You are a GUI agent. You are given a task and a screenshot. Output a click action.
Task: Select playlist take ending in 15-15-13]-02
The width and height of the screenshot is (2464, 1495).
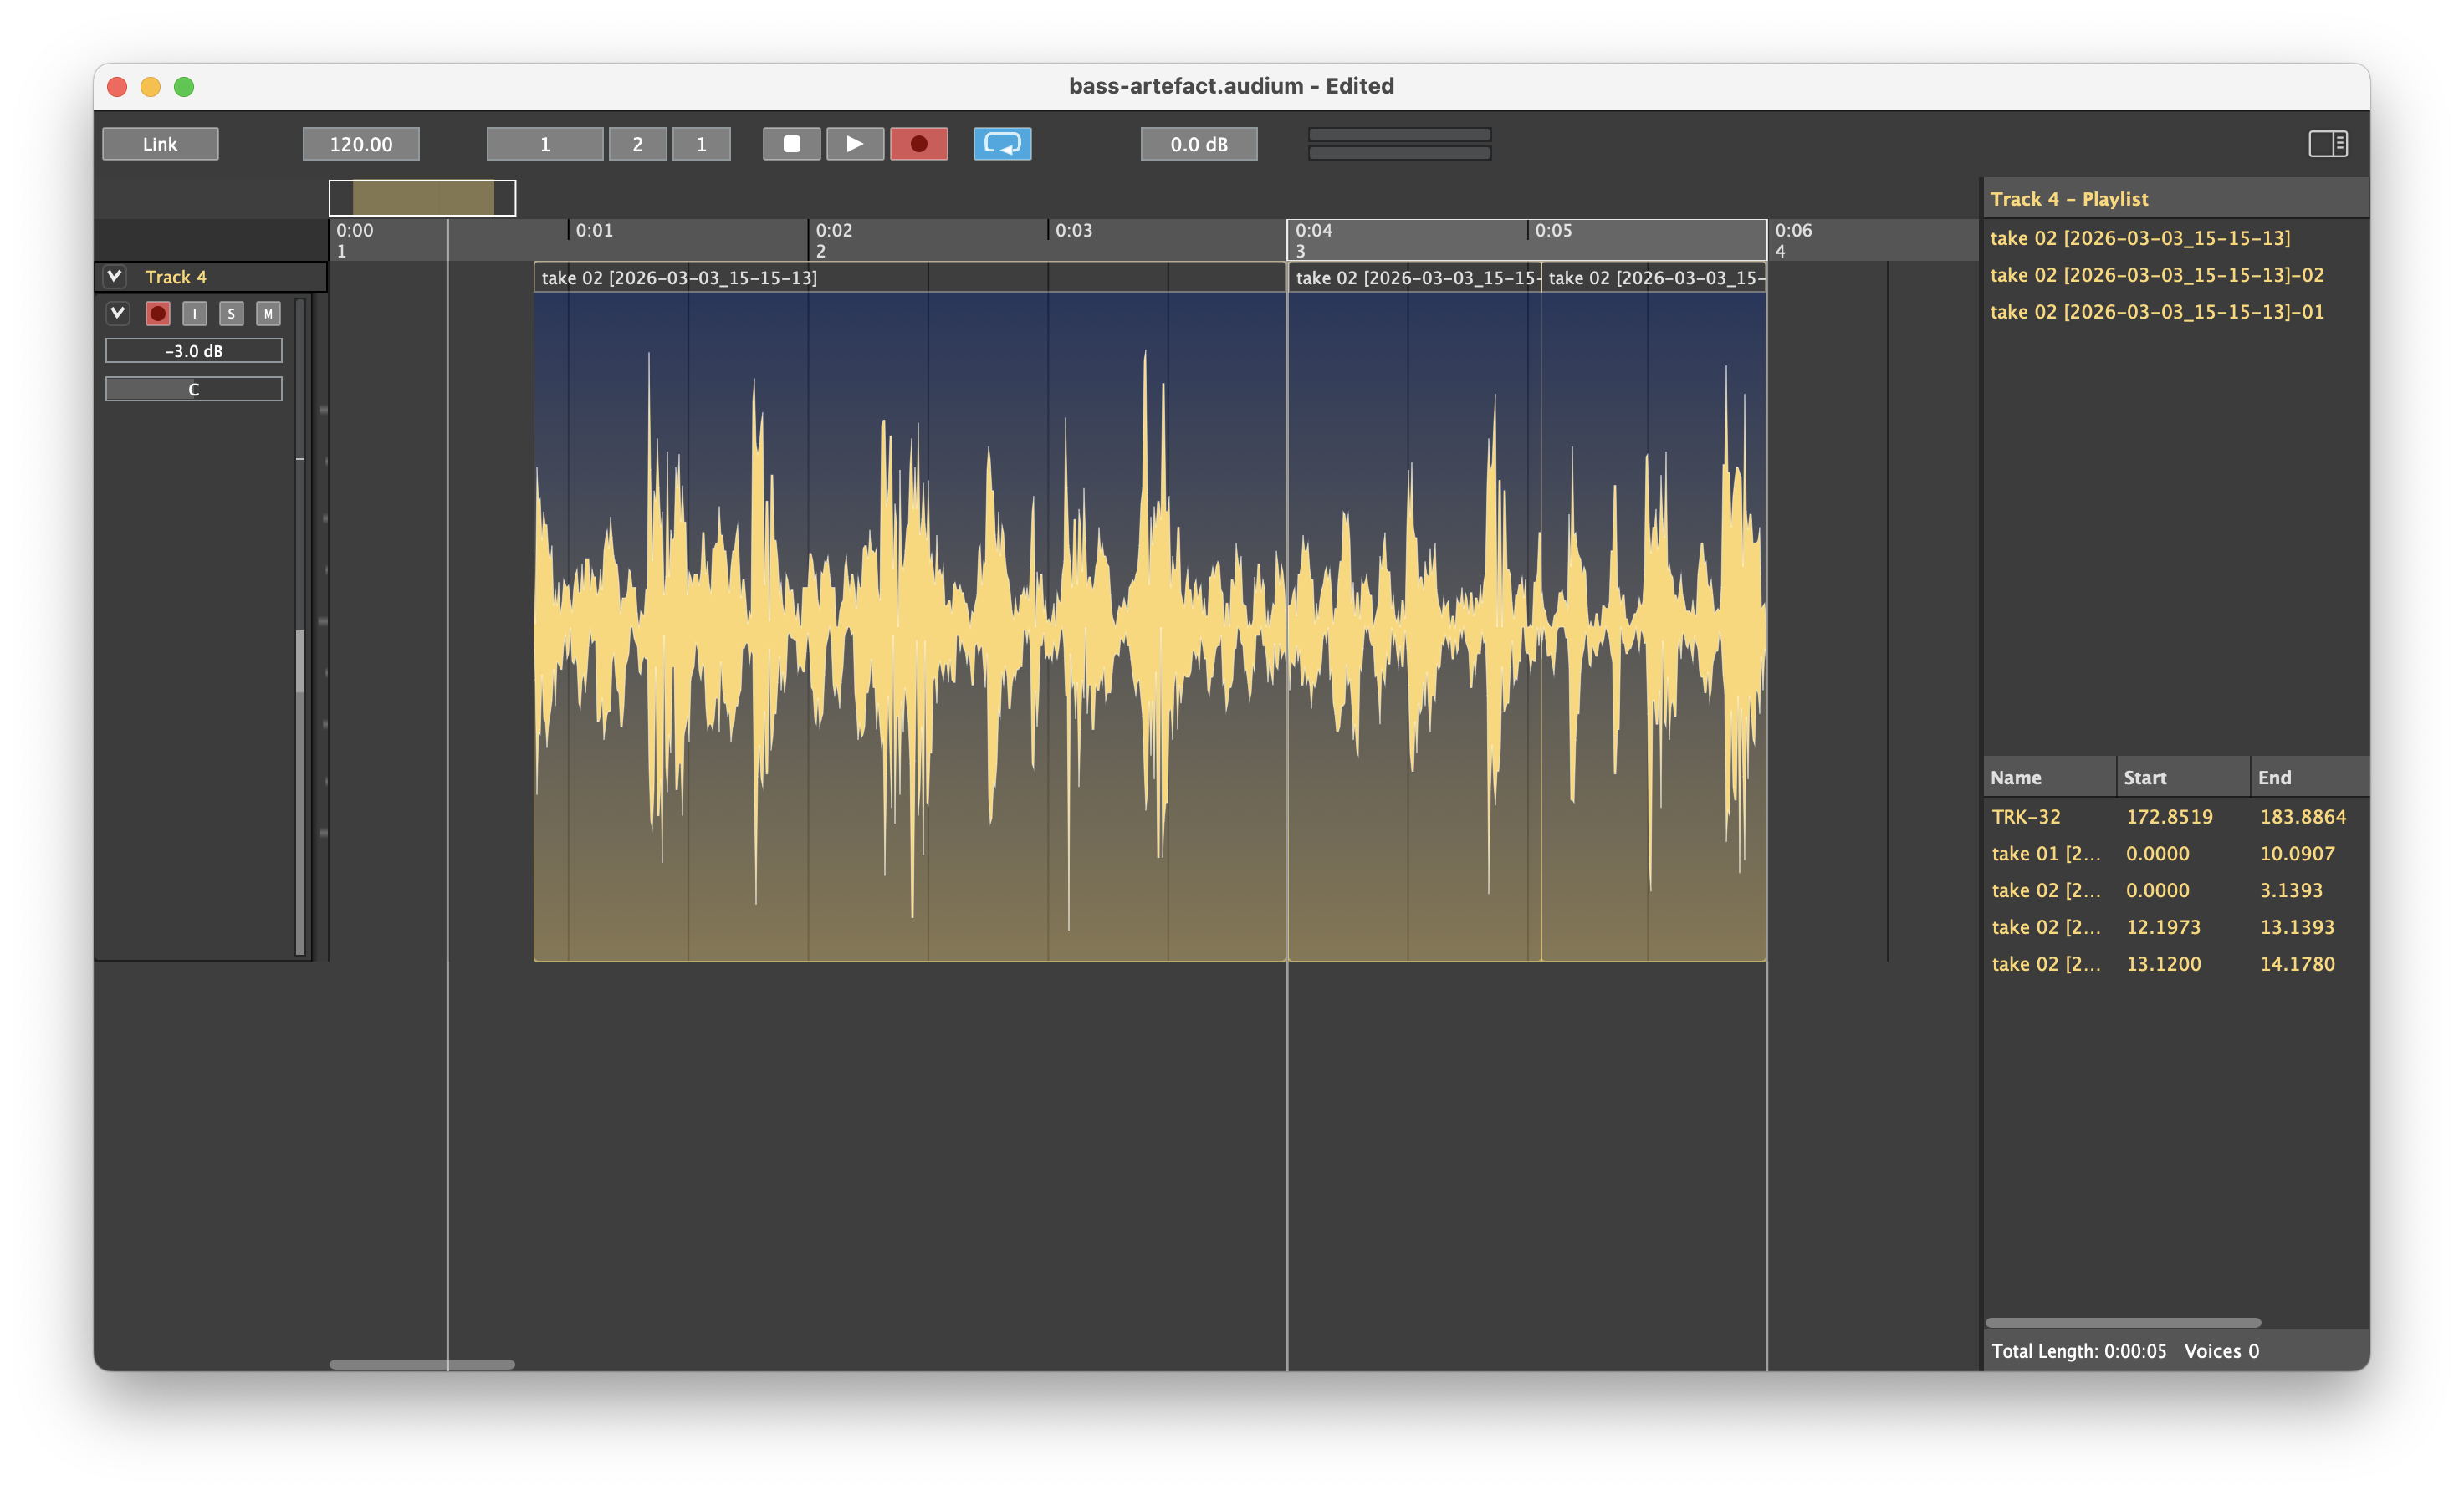tap(2156, 275)
